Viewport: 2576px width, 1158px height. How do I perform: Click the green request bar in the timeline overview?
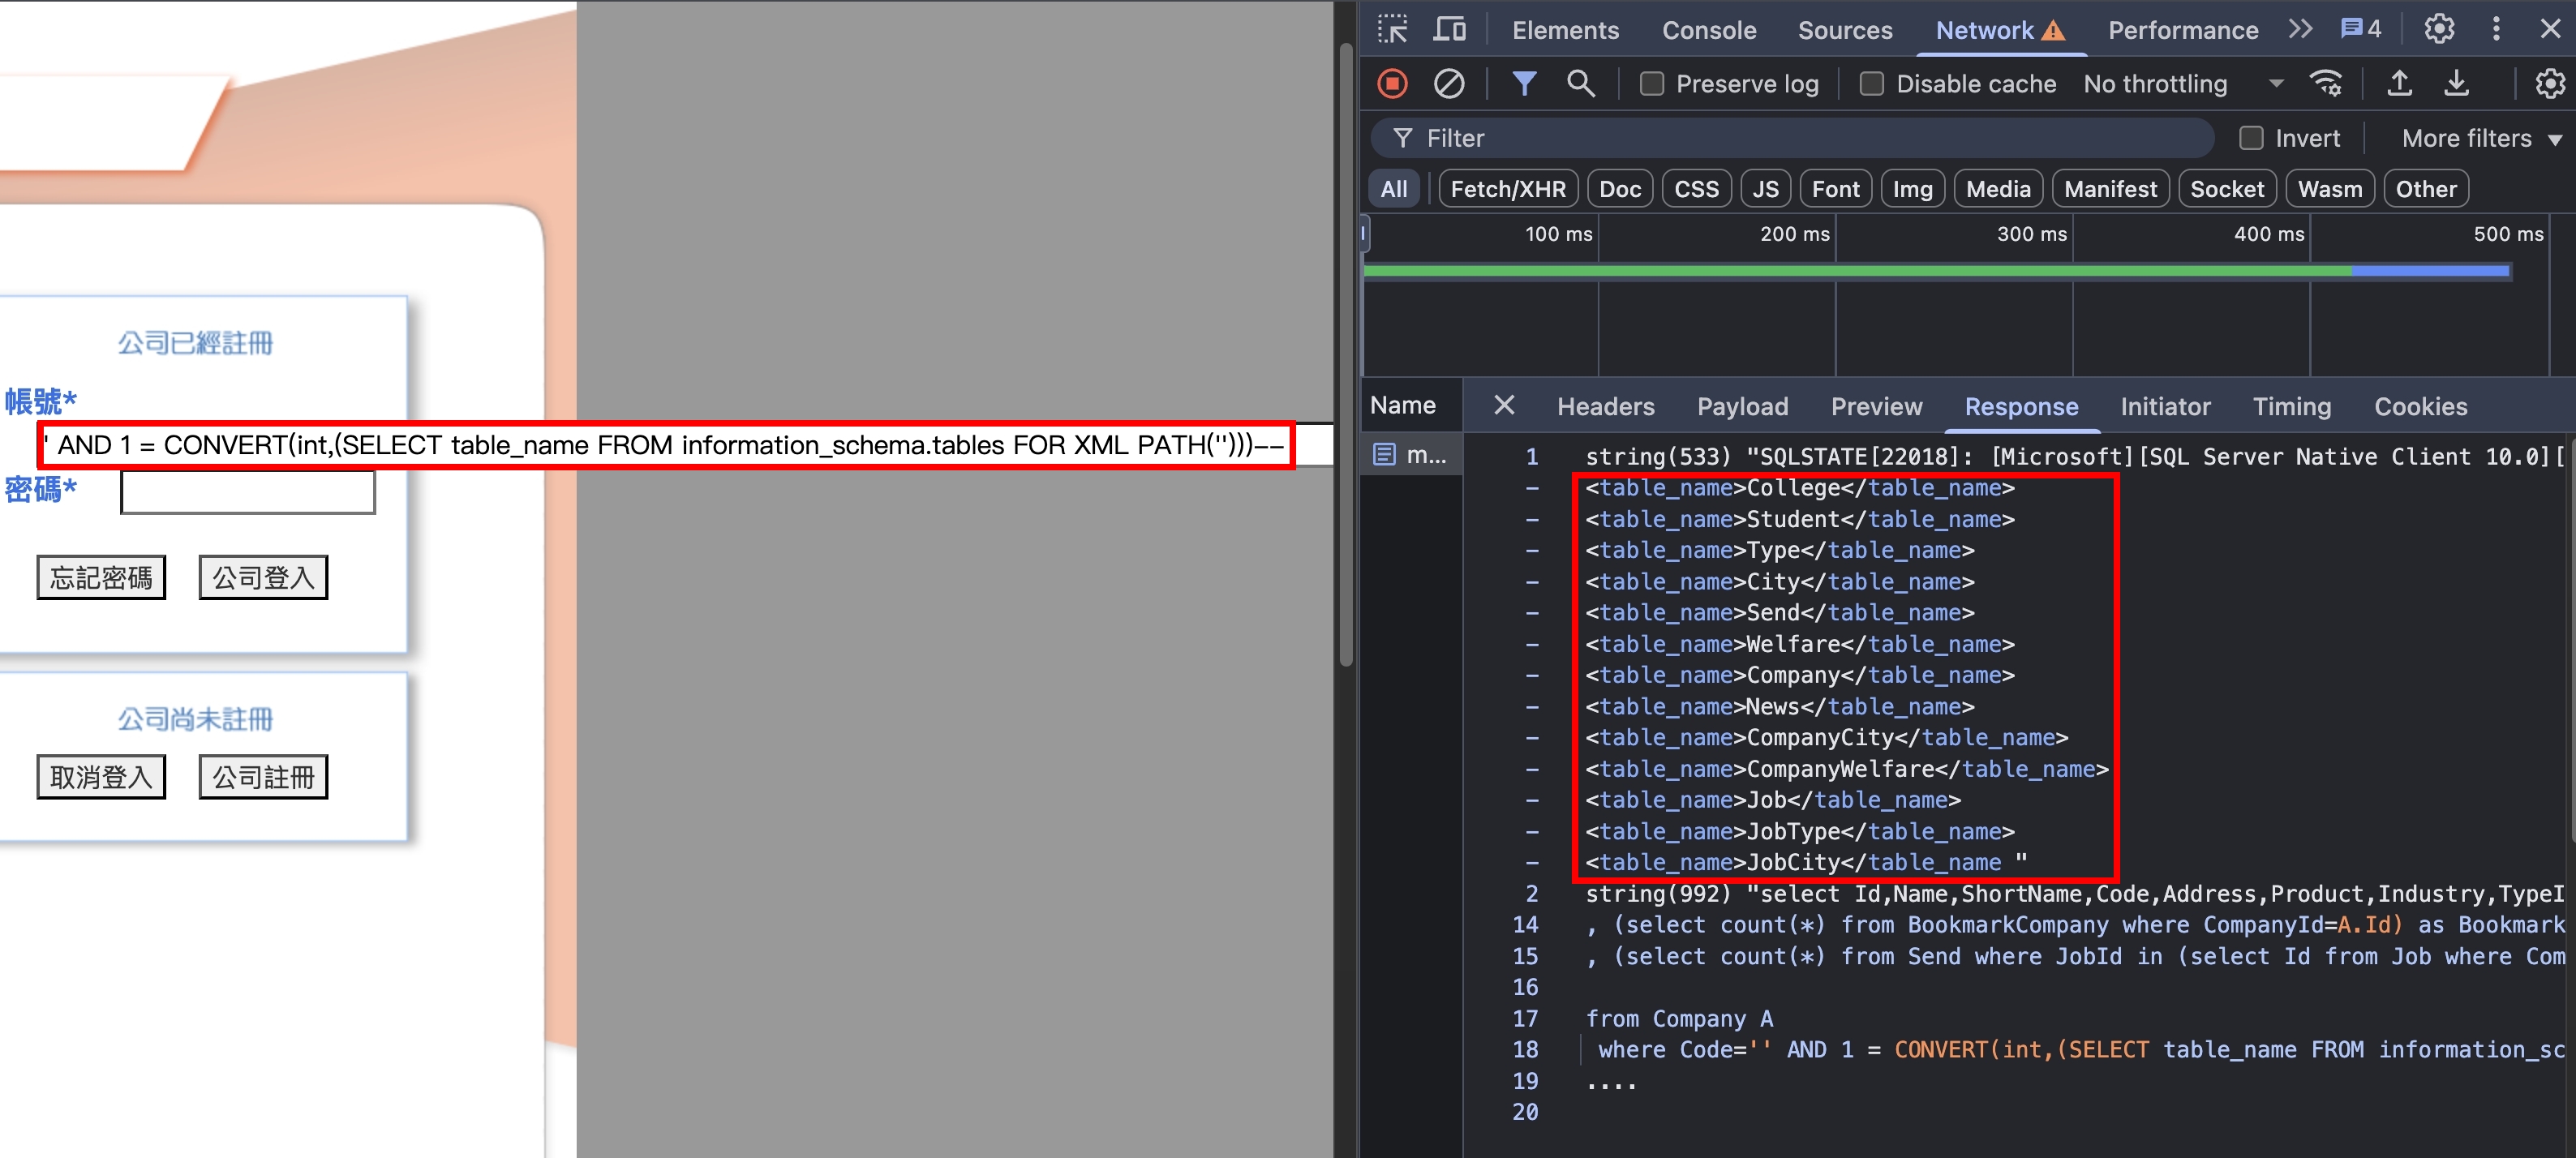point(1857,270)
